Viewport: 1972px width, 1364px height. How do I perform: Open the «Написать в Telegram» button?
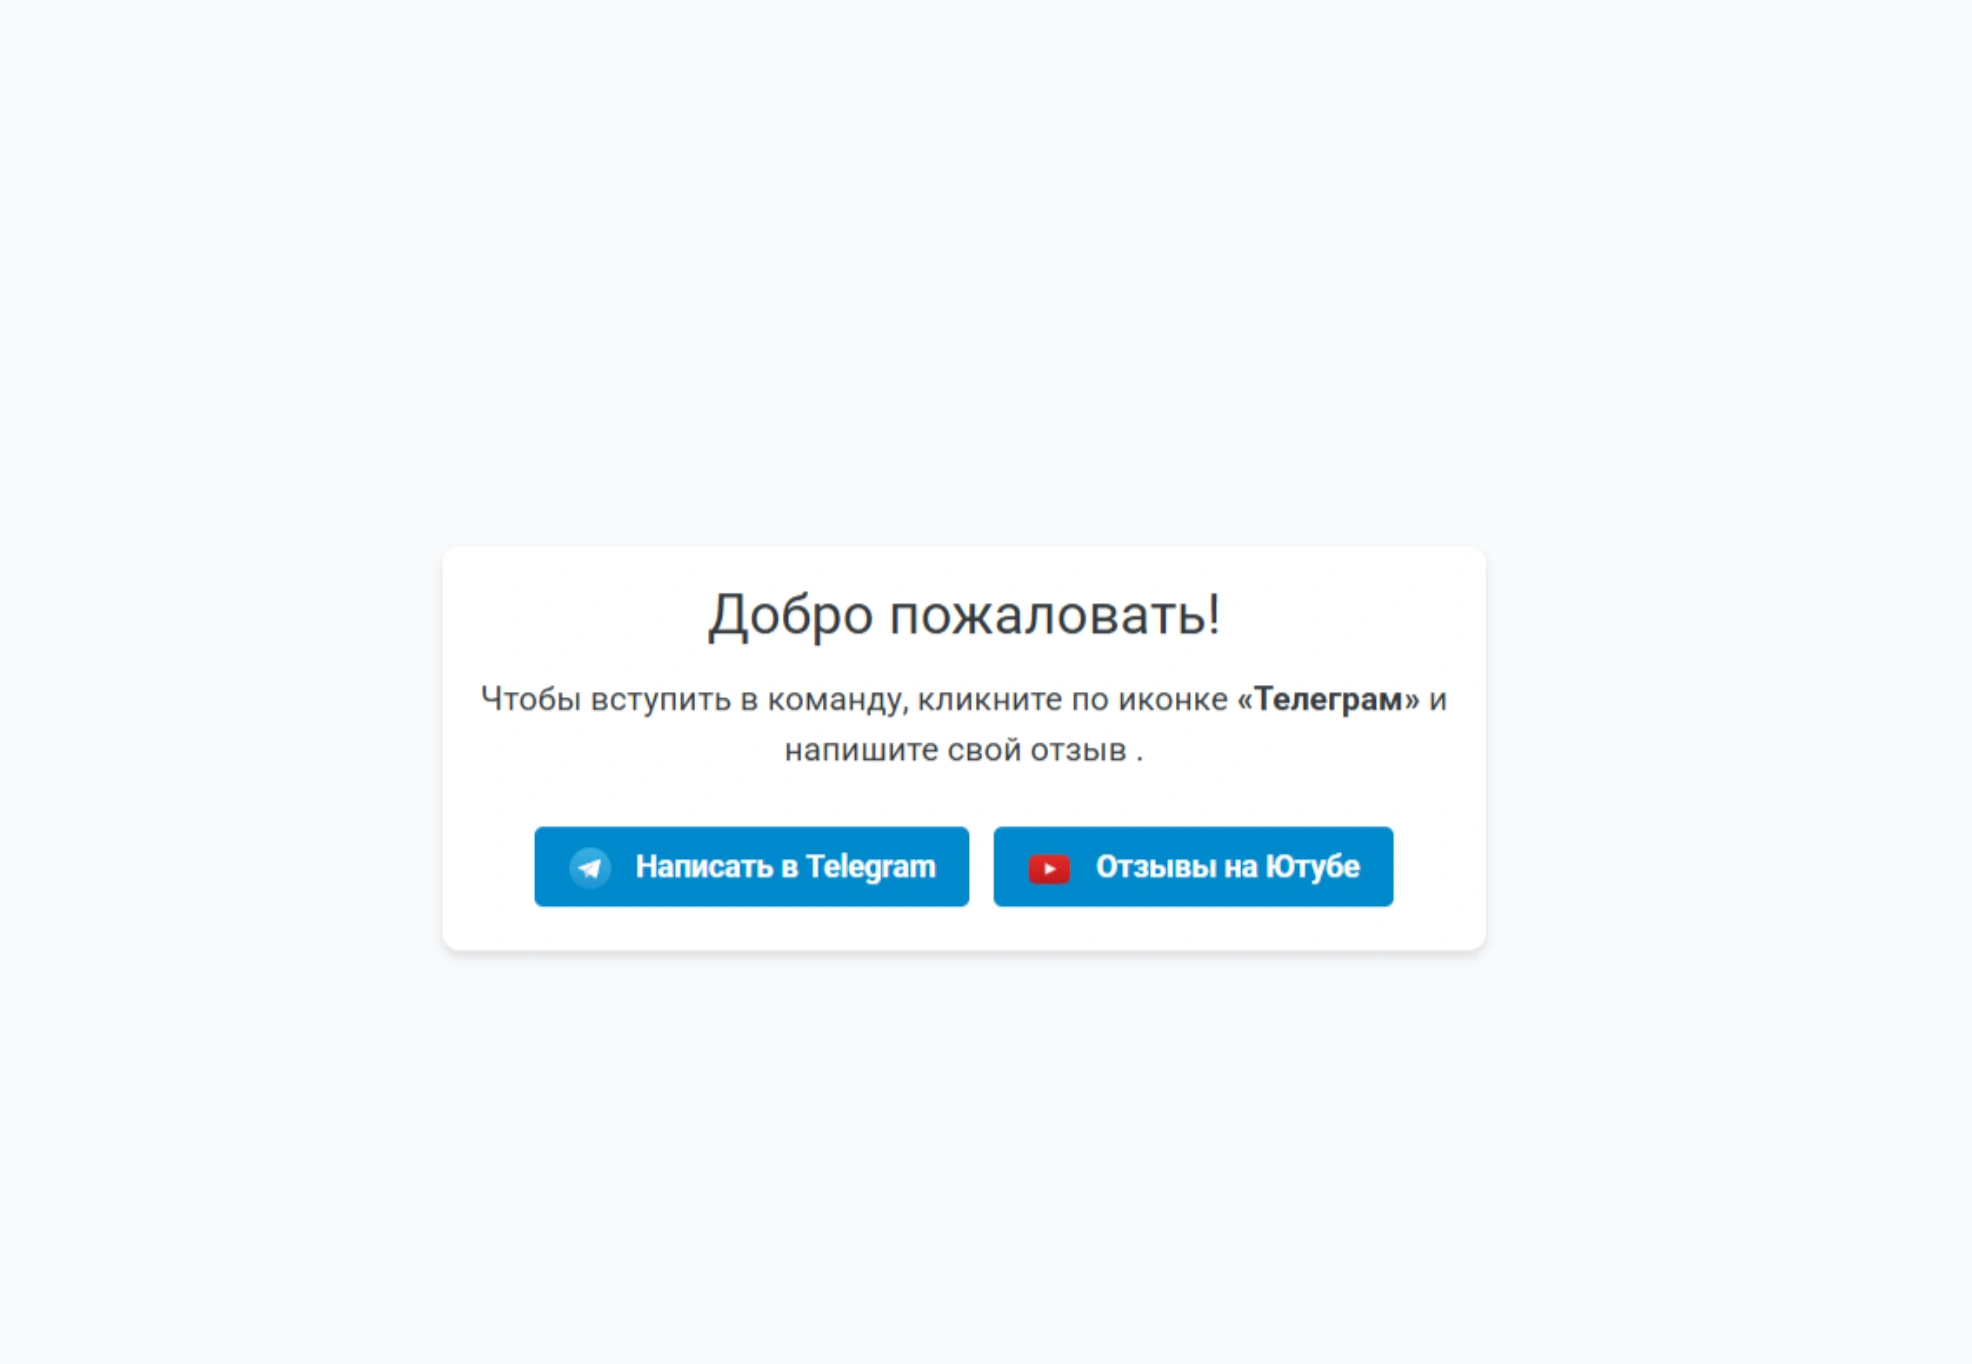[x=751, y=866]
